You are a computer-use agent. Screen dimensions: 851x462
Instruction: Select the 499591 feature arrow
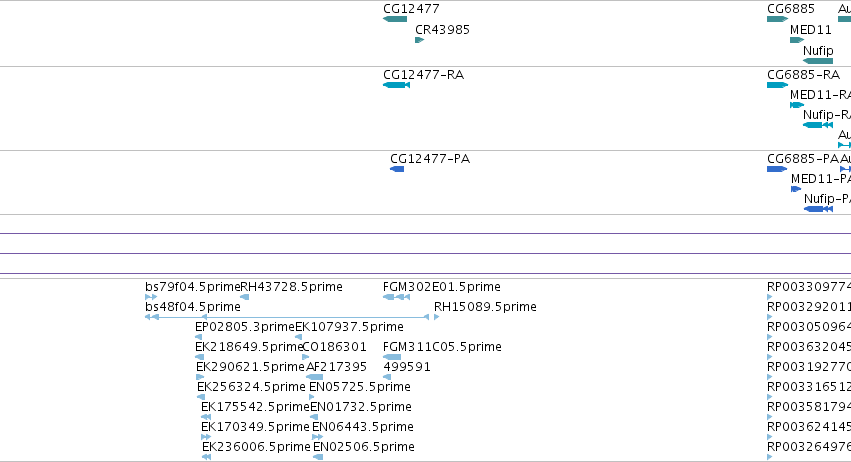coord(387,377)
